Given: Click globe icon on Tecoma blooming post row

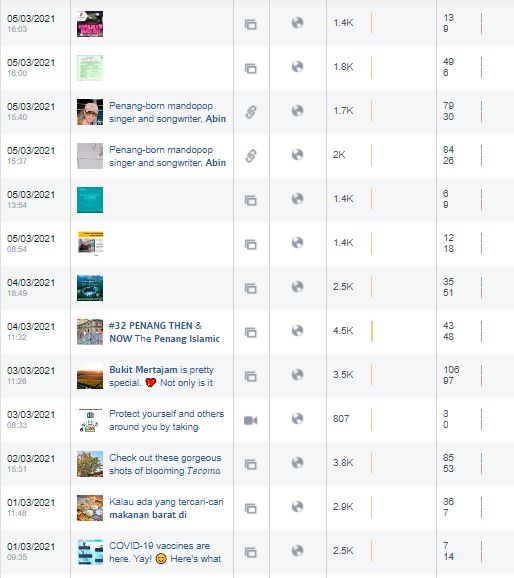Looking at the screenshot, I should (x=298, y=463).
